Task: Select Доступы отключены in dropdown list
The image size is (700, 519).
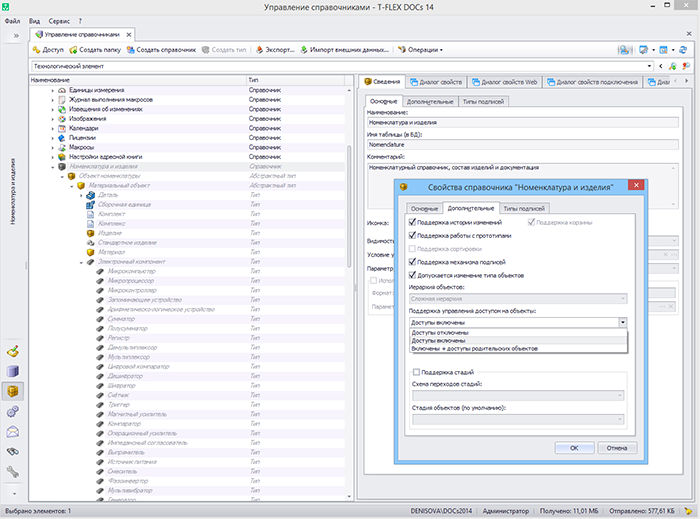Action: (x=439, y=333)
